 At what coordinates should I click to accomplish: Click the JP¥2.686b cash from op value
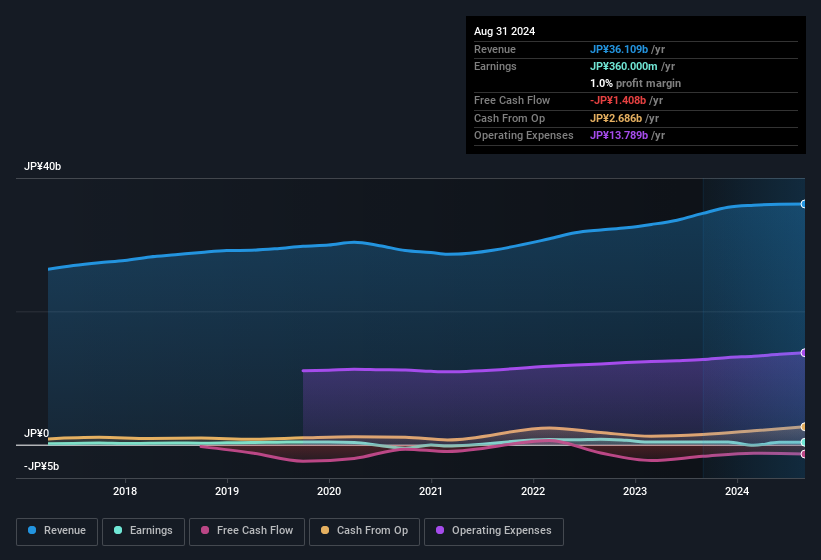click(x=616, y=118)
